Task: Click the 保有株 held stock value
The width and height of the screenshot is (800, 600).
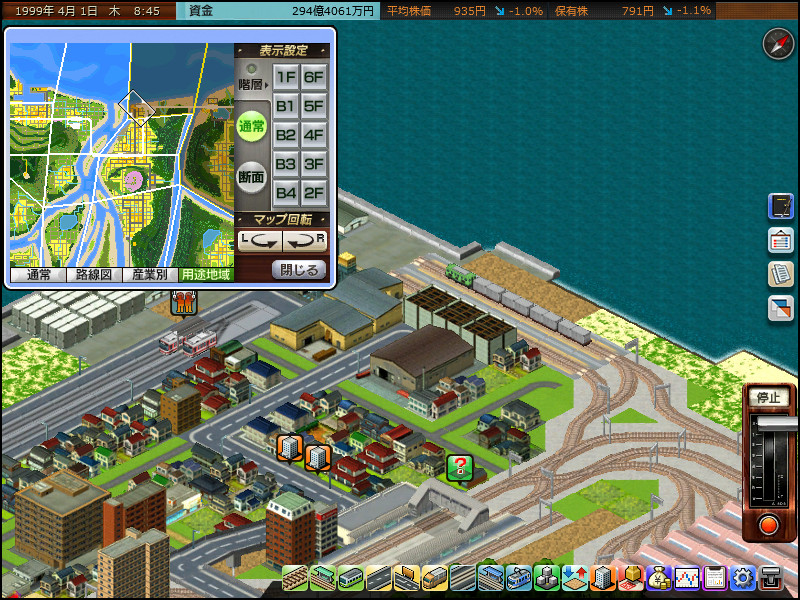Action: coord(633,11)
